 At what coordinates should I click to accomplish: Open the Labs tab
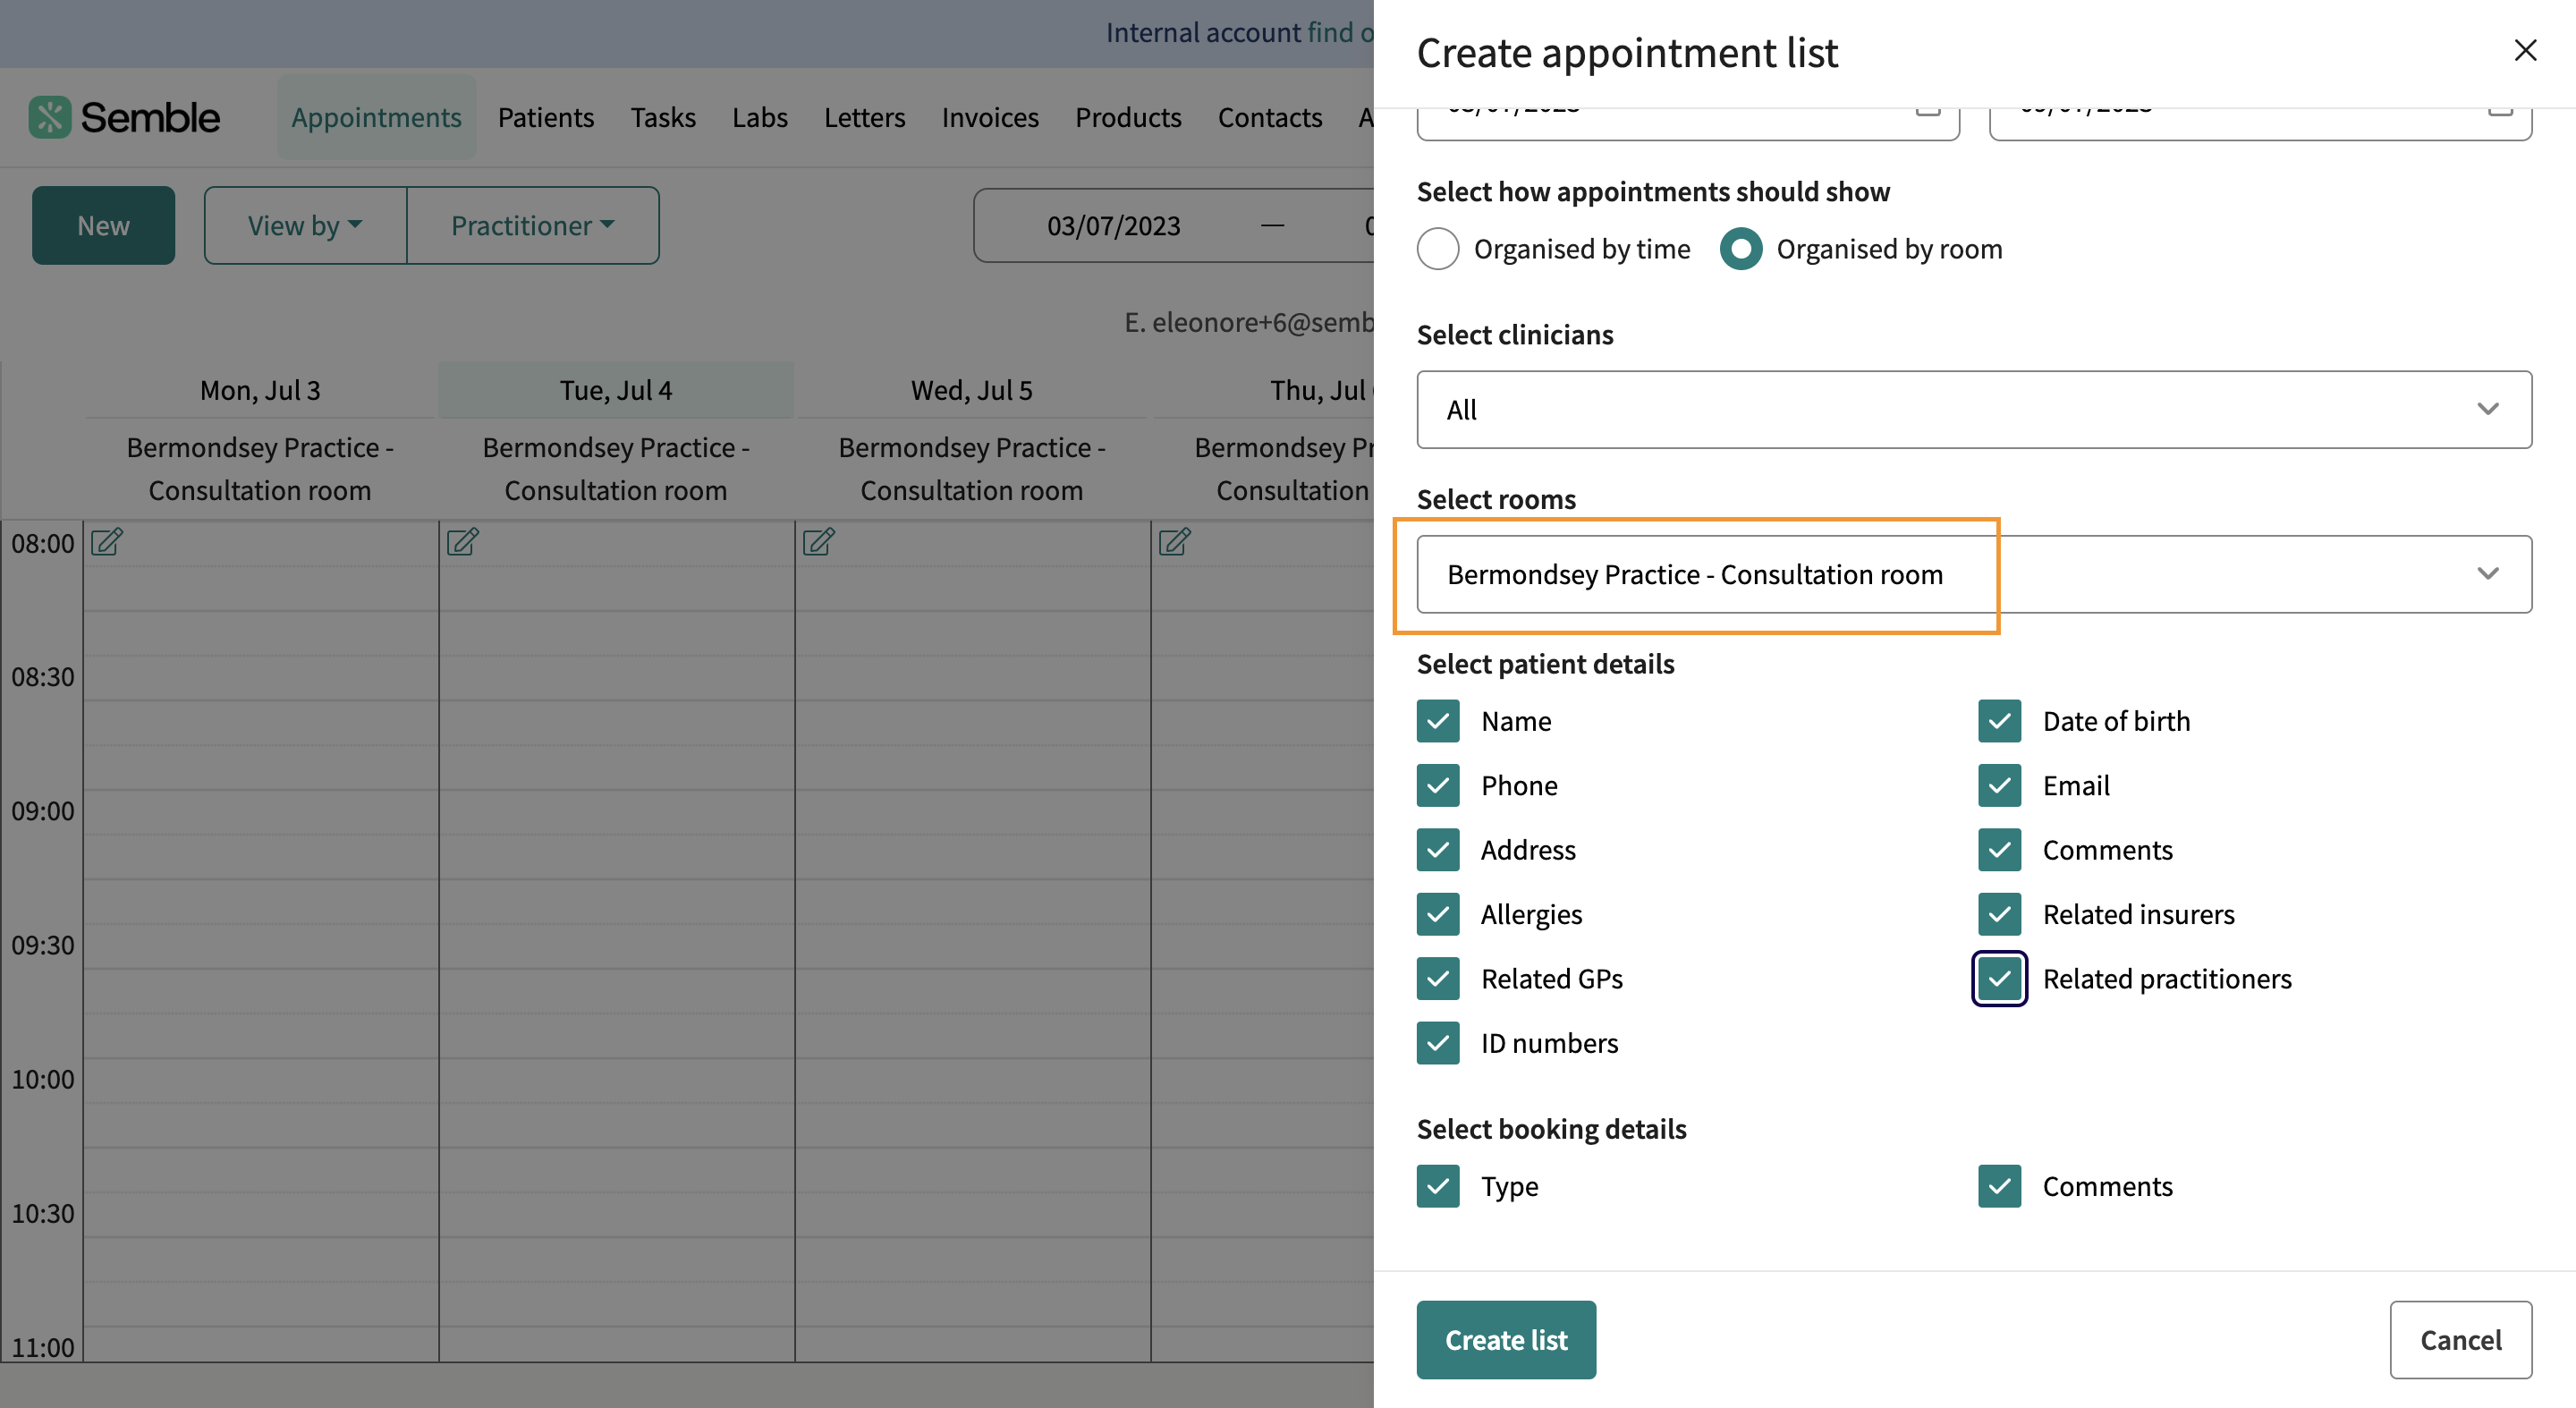(x=760, y=117)
